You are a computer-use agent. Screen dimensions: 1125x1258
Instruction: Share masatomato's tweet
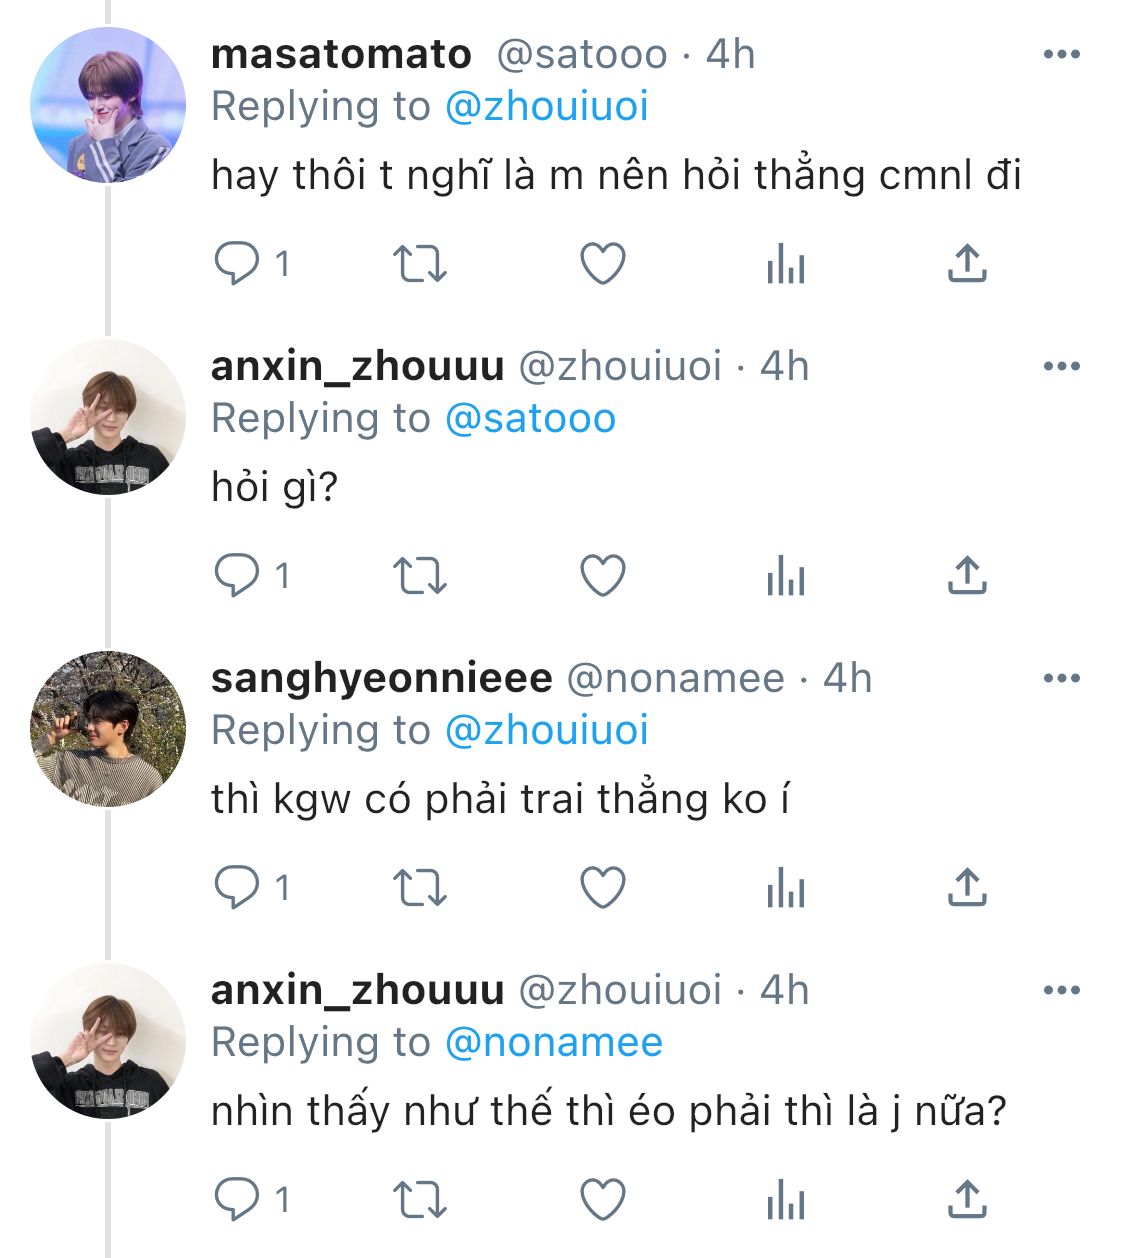[x=966, y=264]
